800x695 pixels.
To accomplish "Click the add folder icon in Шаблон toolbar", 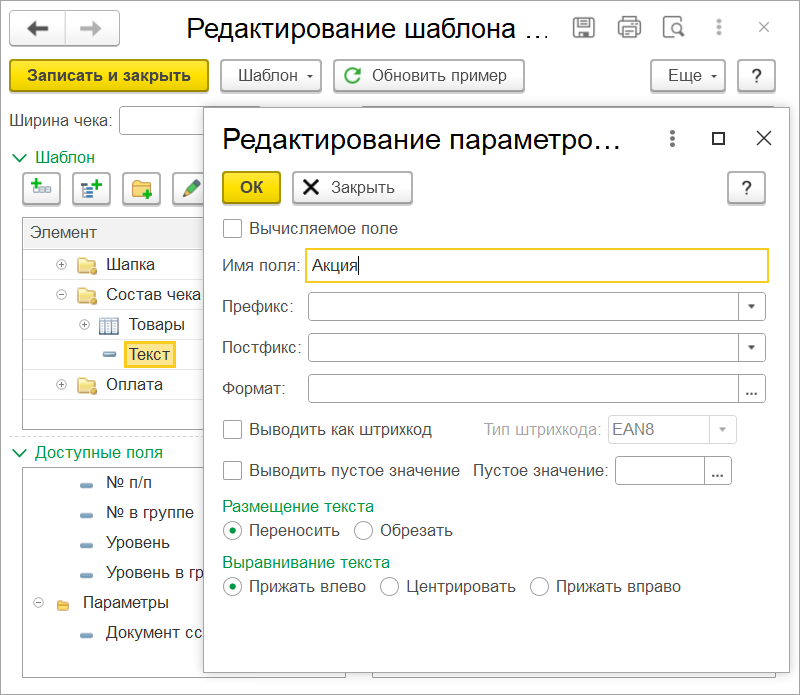I will tap(141, 188).
